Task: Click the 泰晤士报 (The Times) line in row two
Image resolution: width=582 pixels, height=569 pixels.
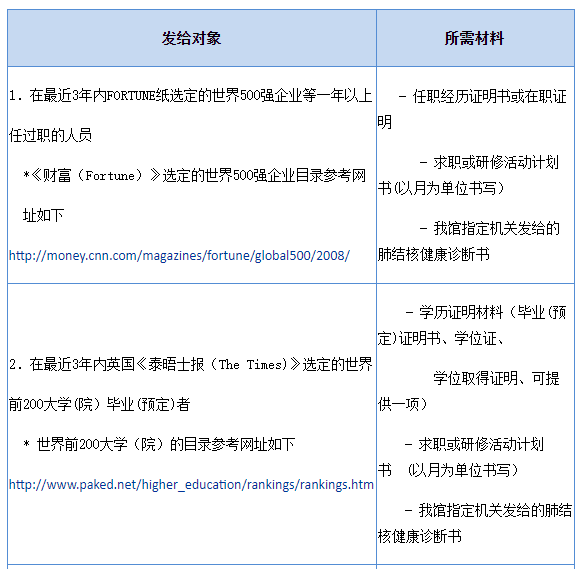Action: 191,364
